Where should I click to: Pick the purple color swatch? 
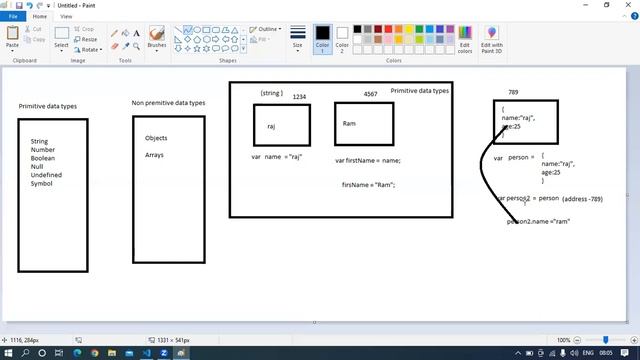coord(450,29)
